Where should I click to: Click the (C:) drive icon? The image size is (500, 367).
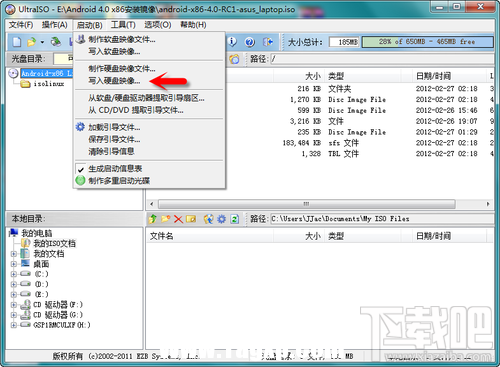coord(25,274)
